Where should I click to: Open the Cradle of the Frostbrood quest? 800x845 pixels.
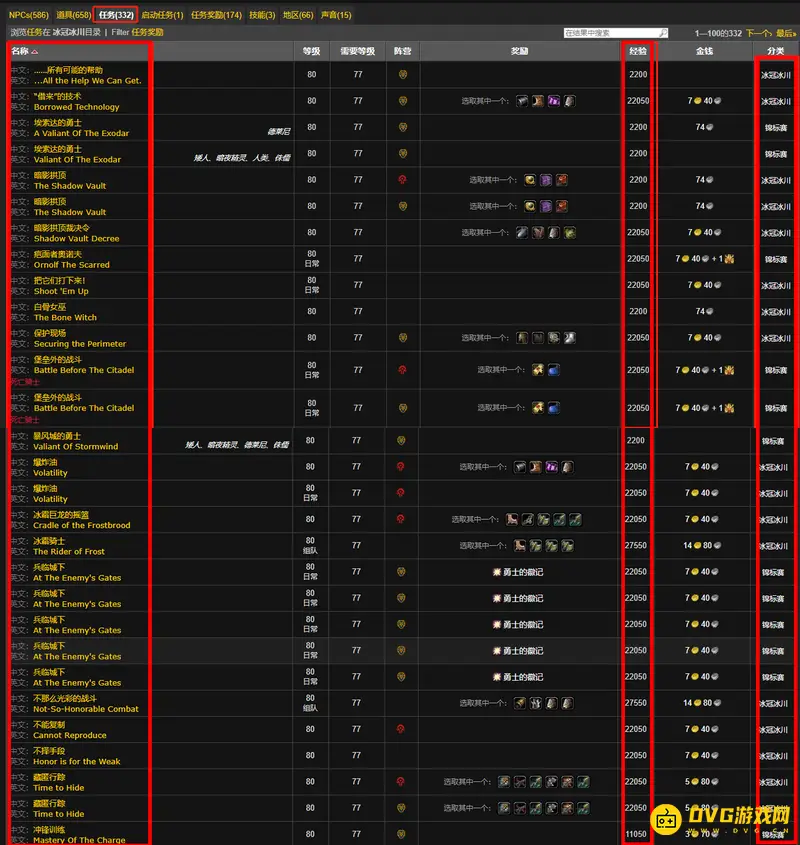tap(81, 525)
